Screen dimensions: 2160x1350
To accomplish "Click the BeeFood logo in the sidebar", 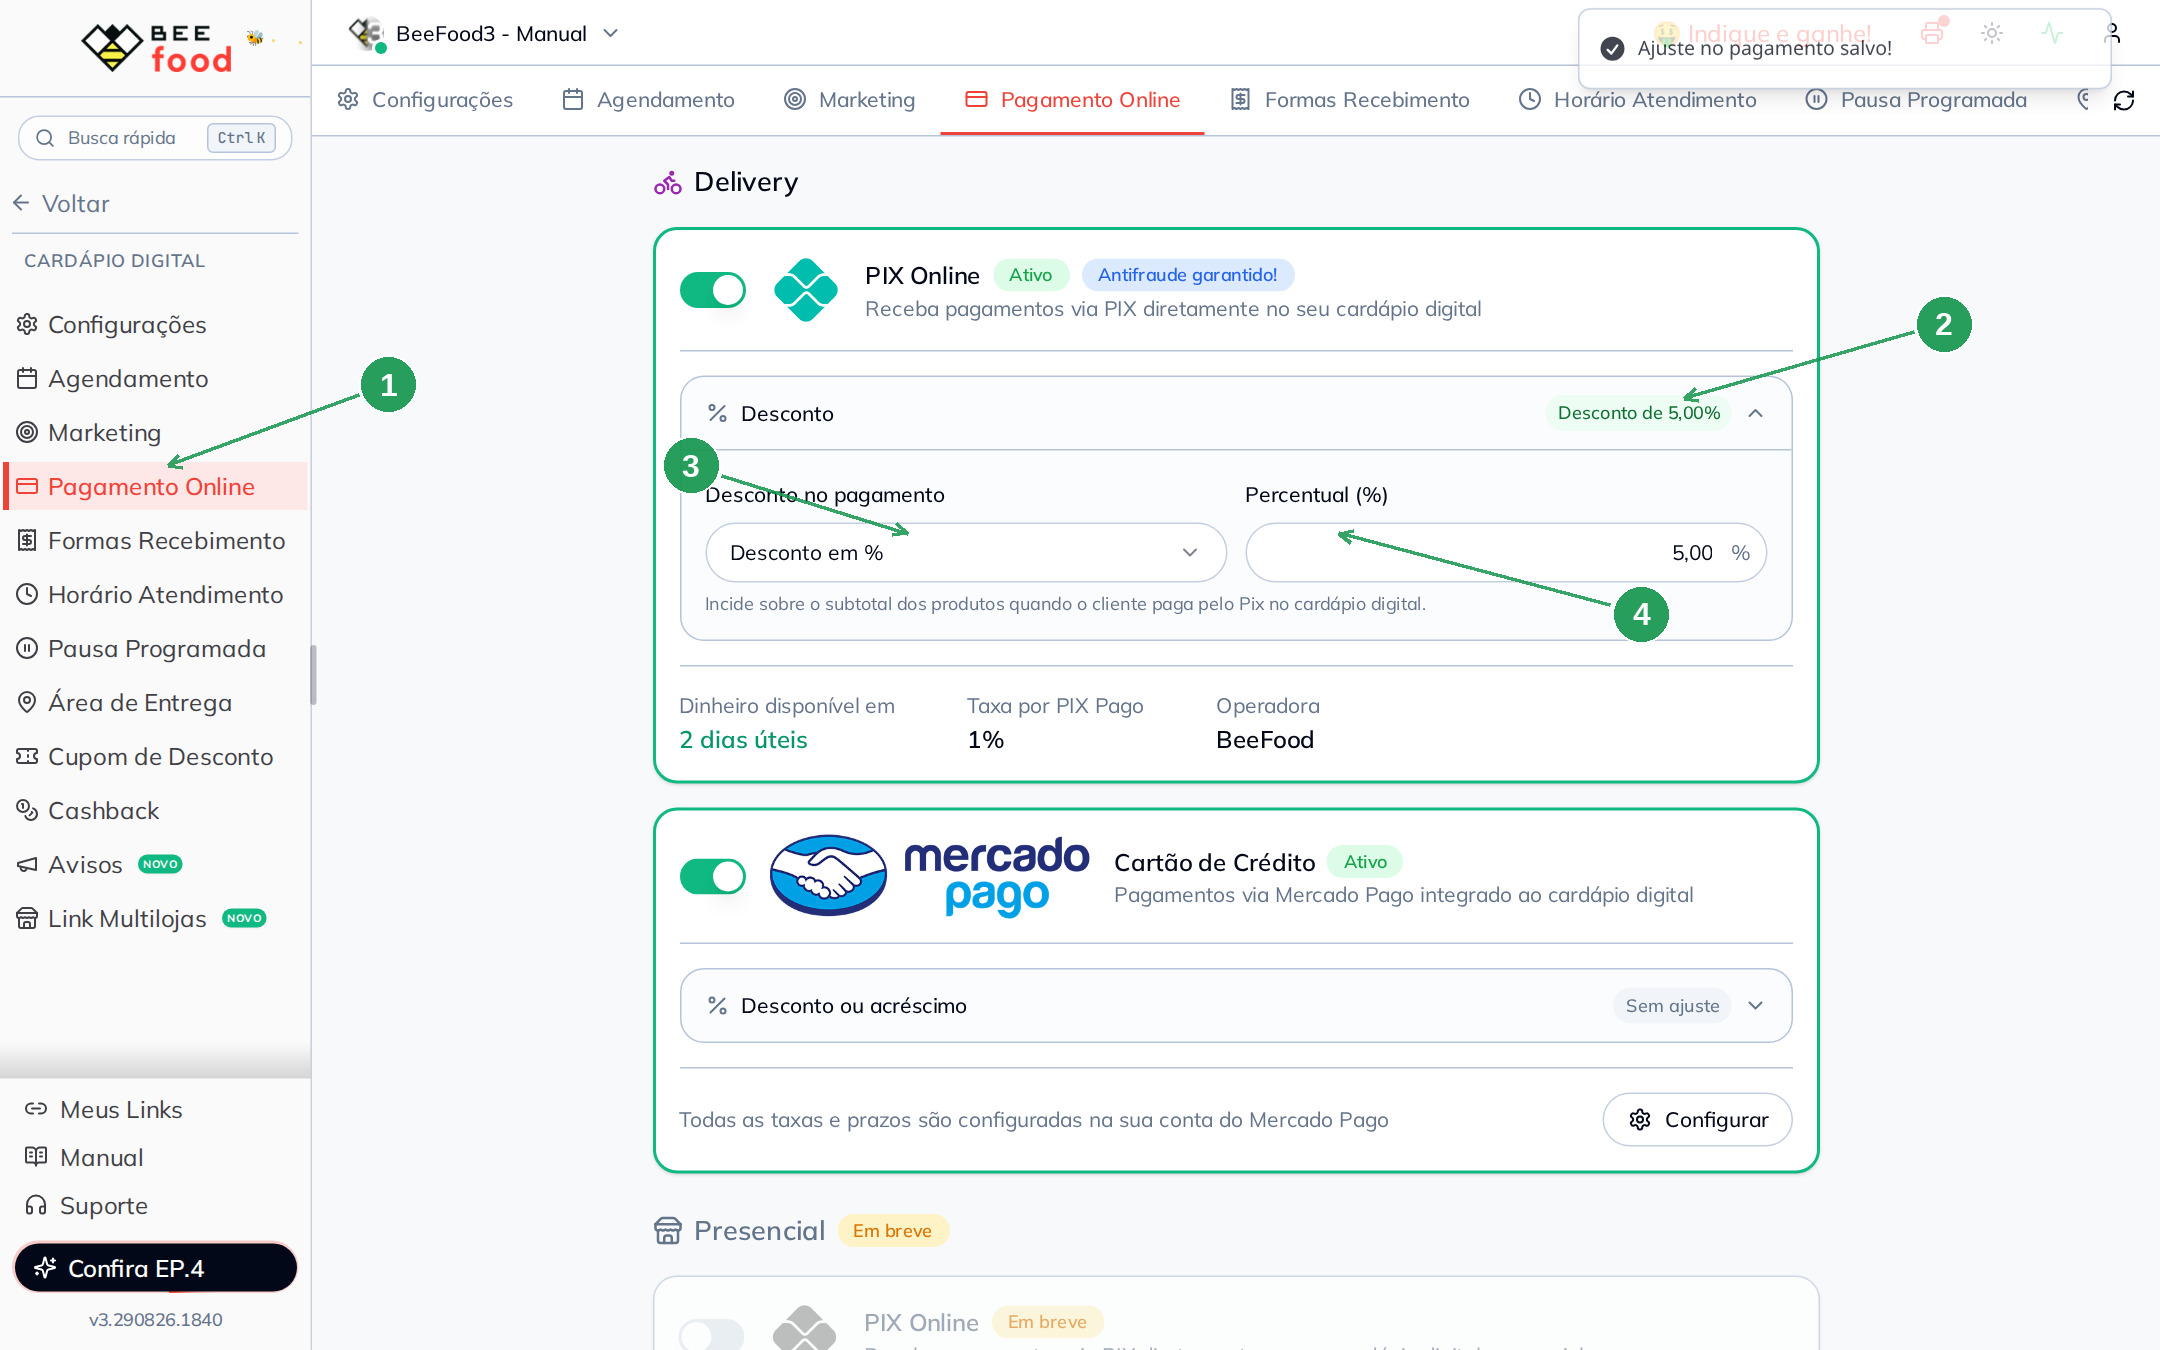I will pyautogui.click(x=157, y=48).
